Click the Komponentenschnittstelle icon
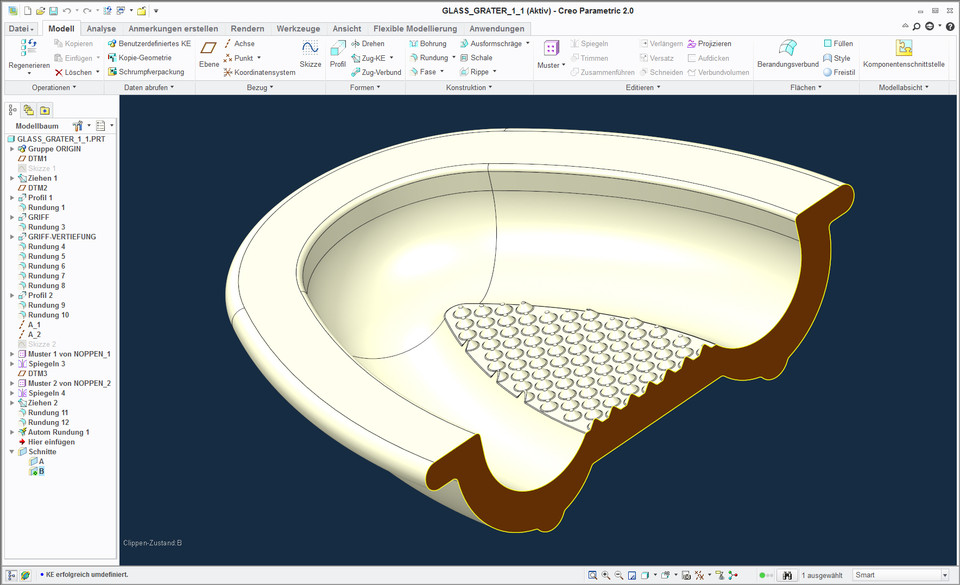Image resolution: width=960 pixels, height=585 pixels. [905, 49]
